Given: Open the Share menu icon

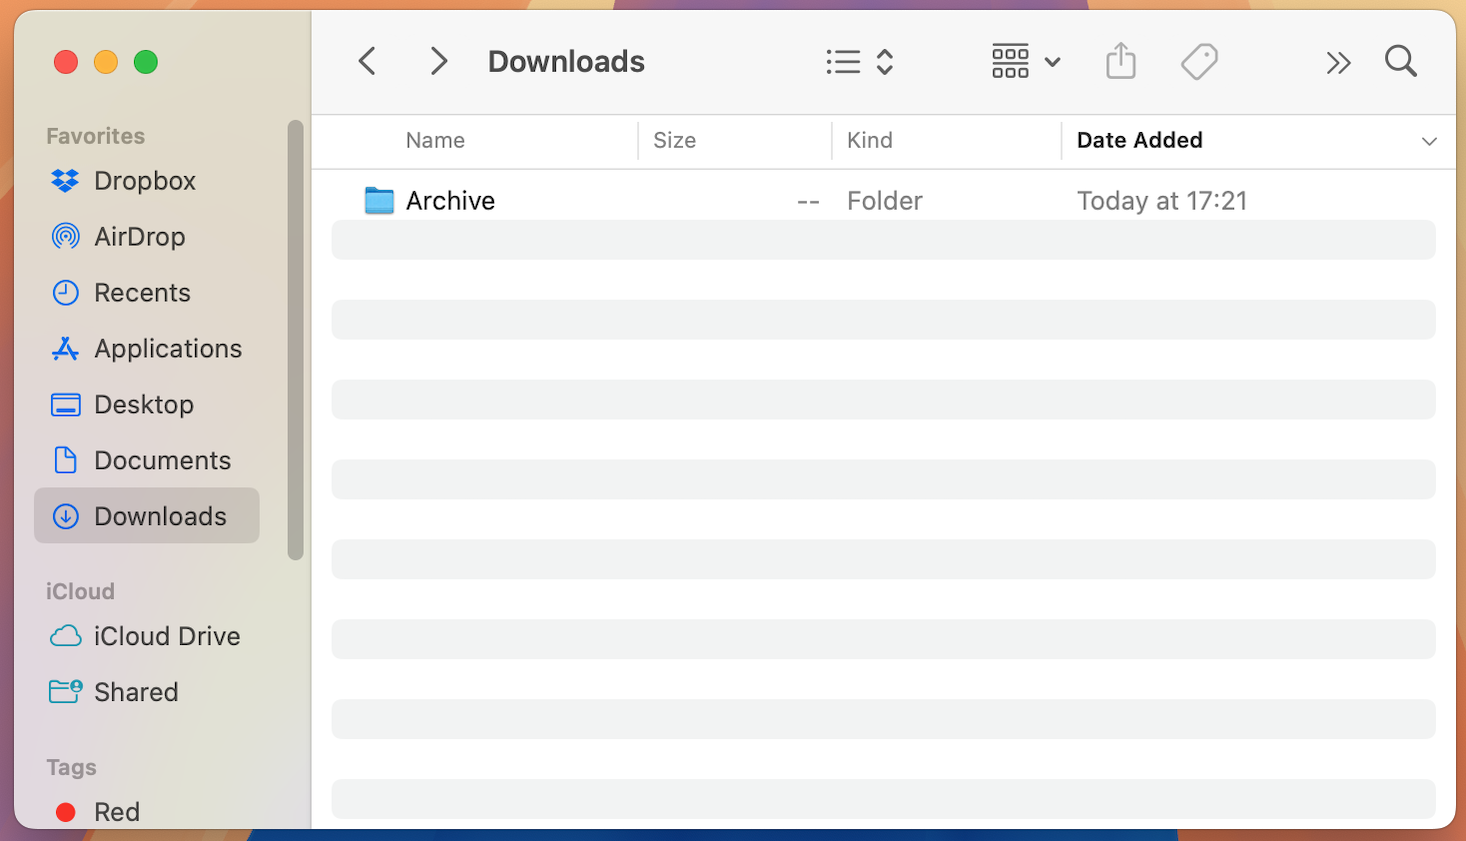Looking at the screenshot, I should click(x=1121, y=62).
